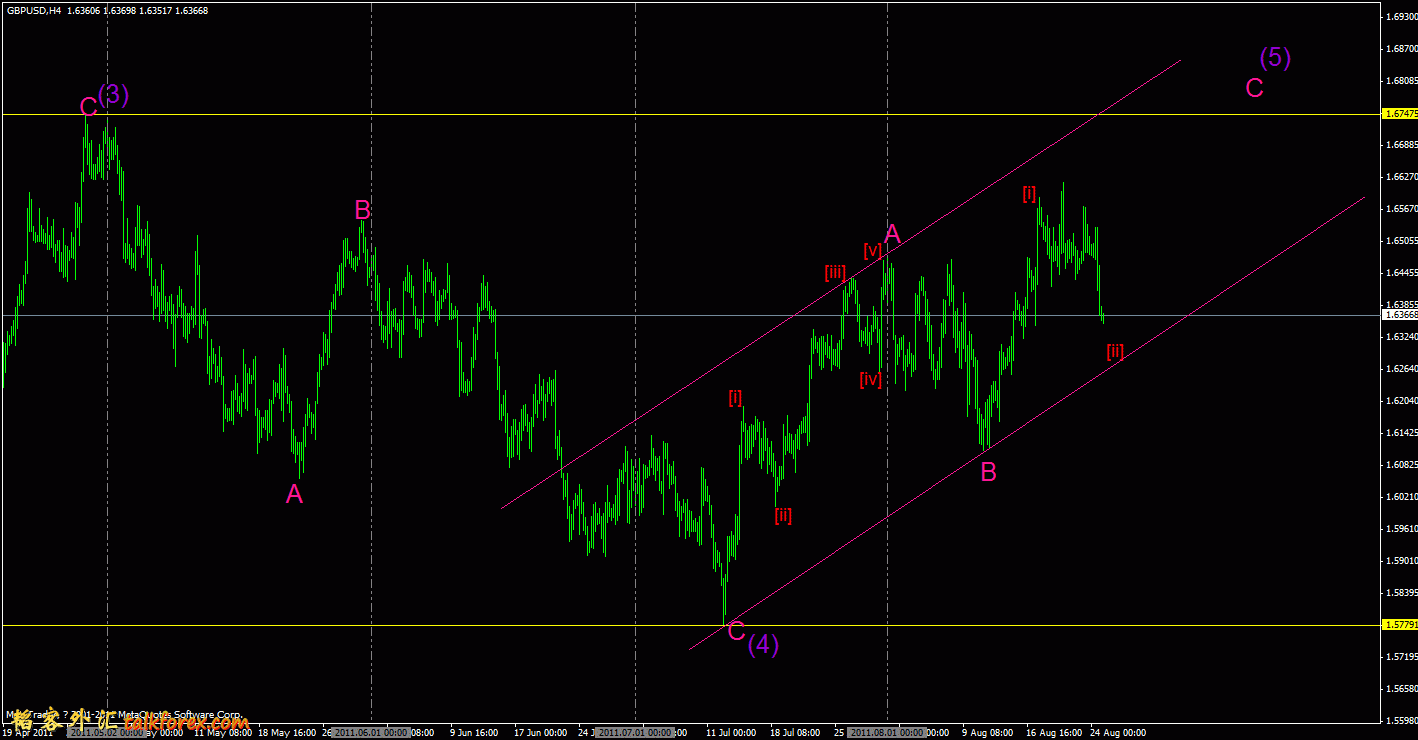
Task: Select the red [iv] wave label
Action: pos(870,379)
